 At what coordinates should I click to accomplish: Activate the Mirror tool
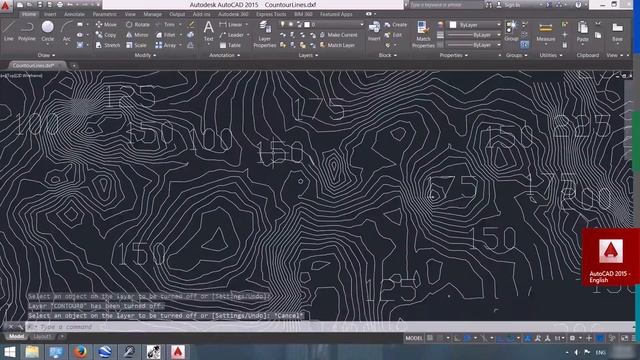pyautogui.click(x=138, y=35)
